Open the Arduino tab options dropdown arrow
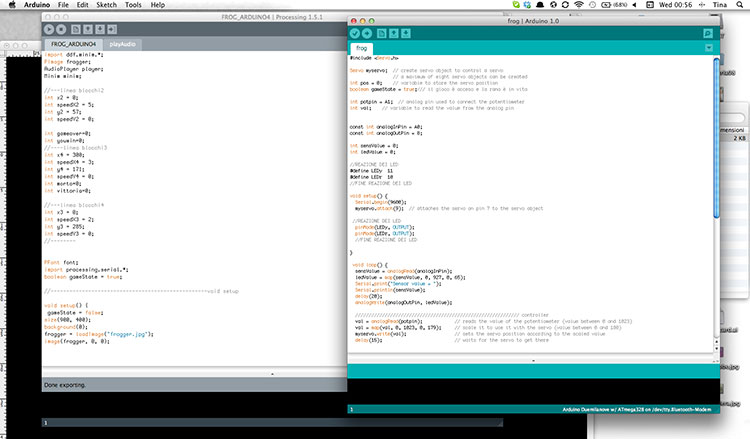This screenshot has height=439, width=750. 709,48
